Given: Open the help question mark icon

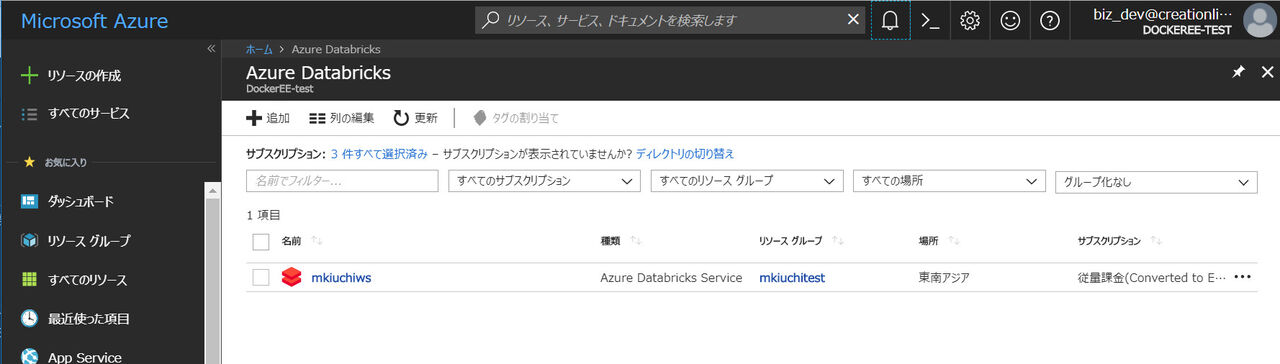Looking at the screenshot, I should [x=1049, y=20].
